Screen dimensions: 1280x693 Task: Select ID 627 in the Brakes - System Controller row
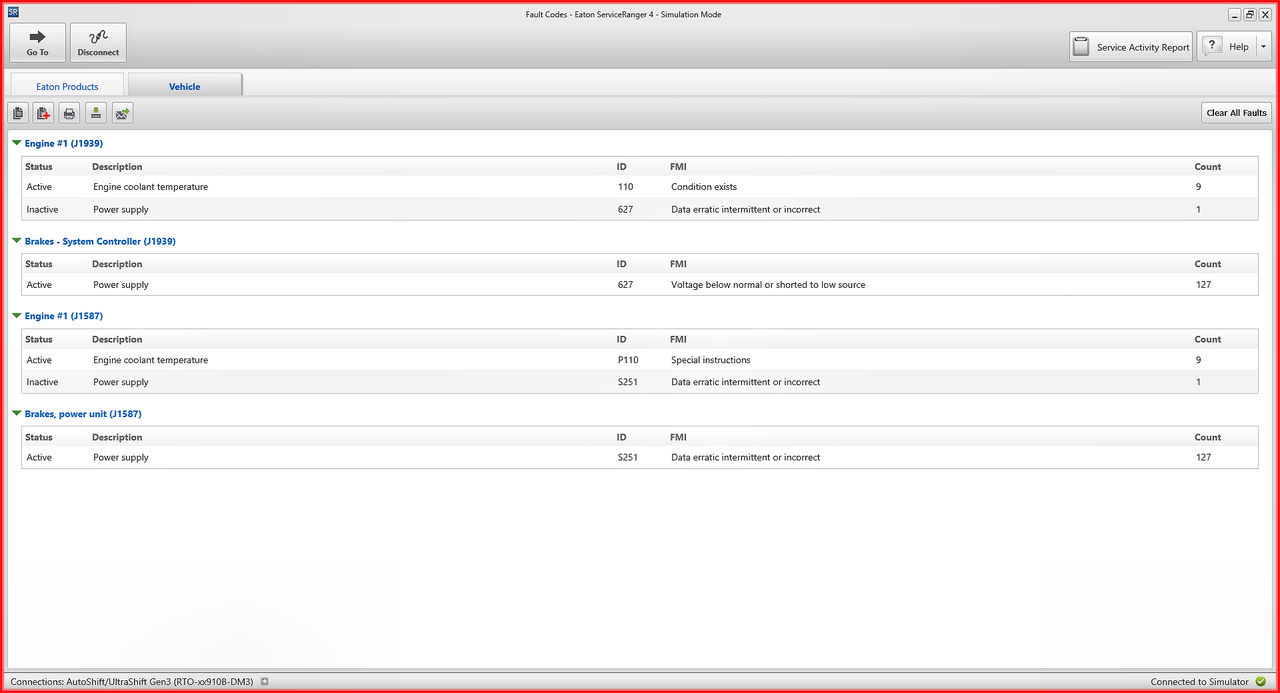tap(626, 285)
